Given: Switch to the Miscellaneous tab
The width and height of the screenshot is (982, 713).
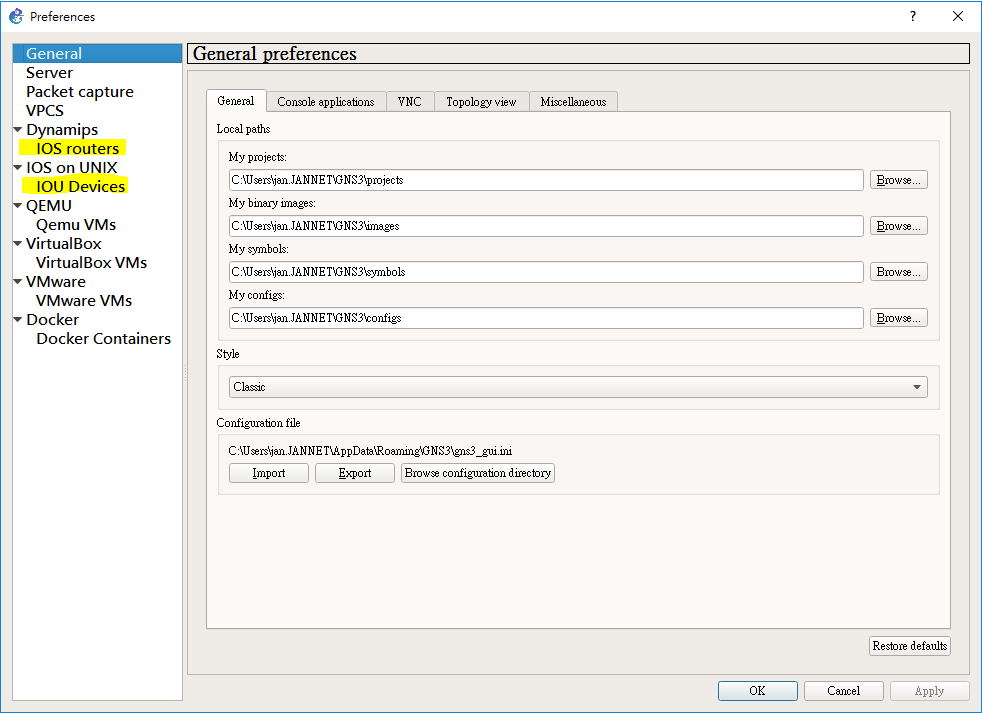Looking at the screenshot, I should point(573,101).
